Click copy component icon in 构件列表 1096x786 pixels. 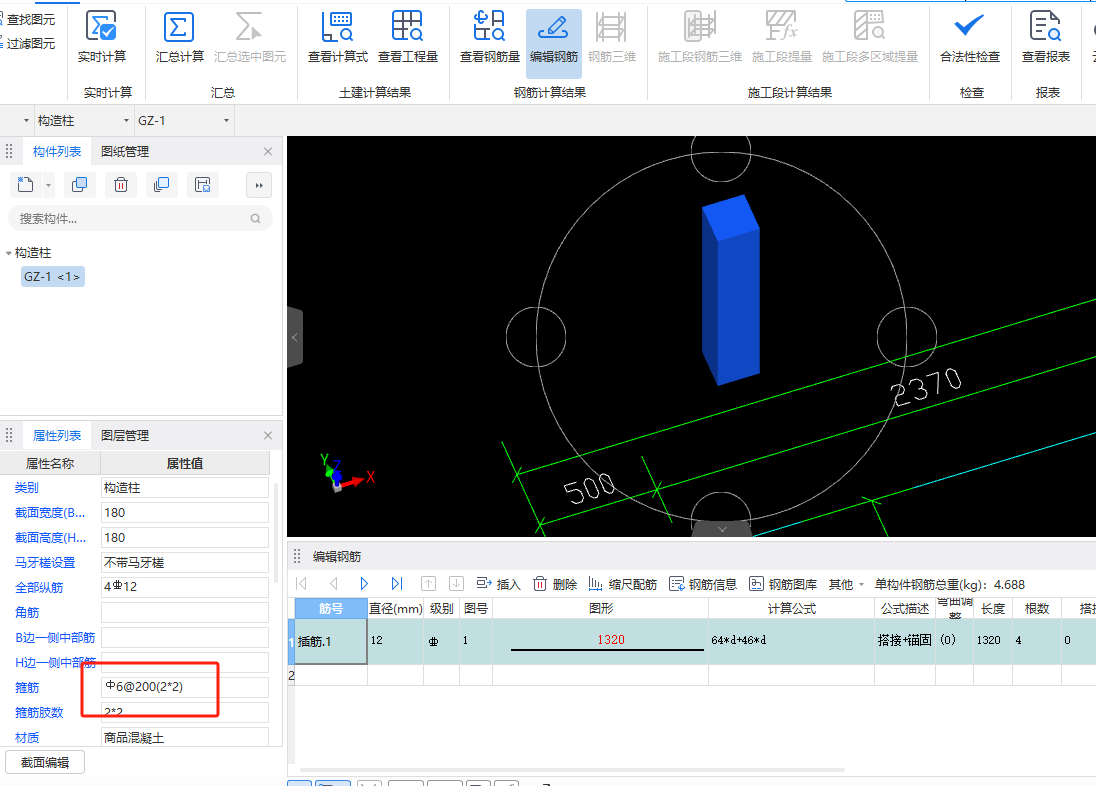(80, 185)
